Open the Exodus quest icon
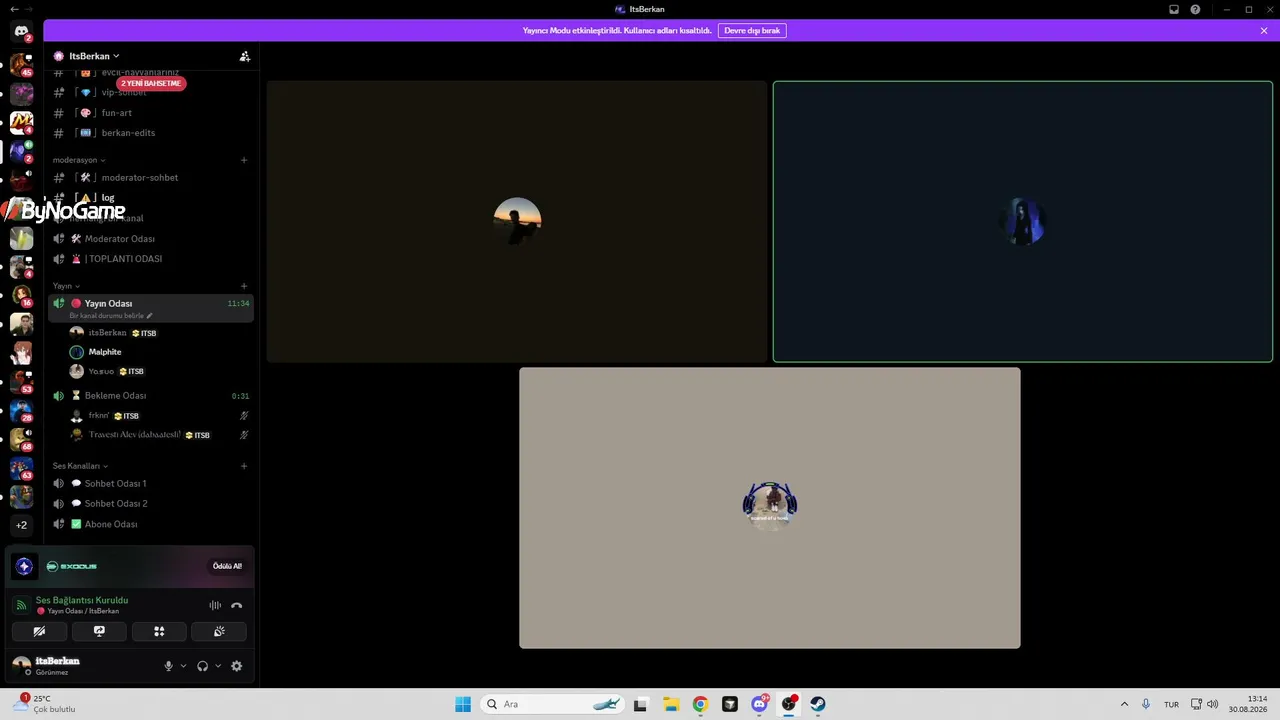The width and height of the screenshot is (1280, 720). [24, 566]
